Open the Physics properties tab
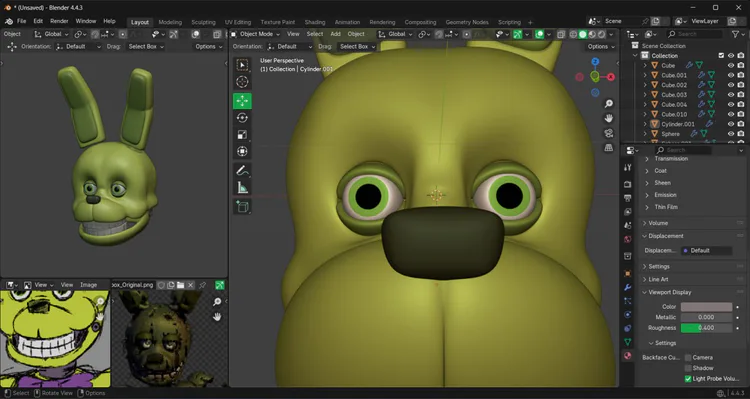The image size is (750, 399). [x=628, y=315]
